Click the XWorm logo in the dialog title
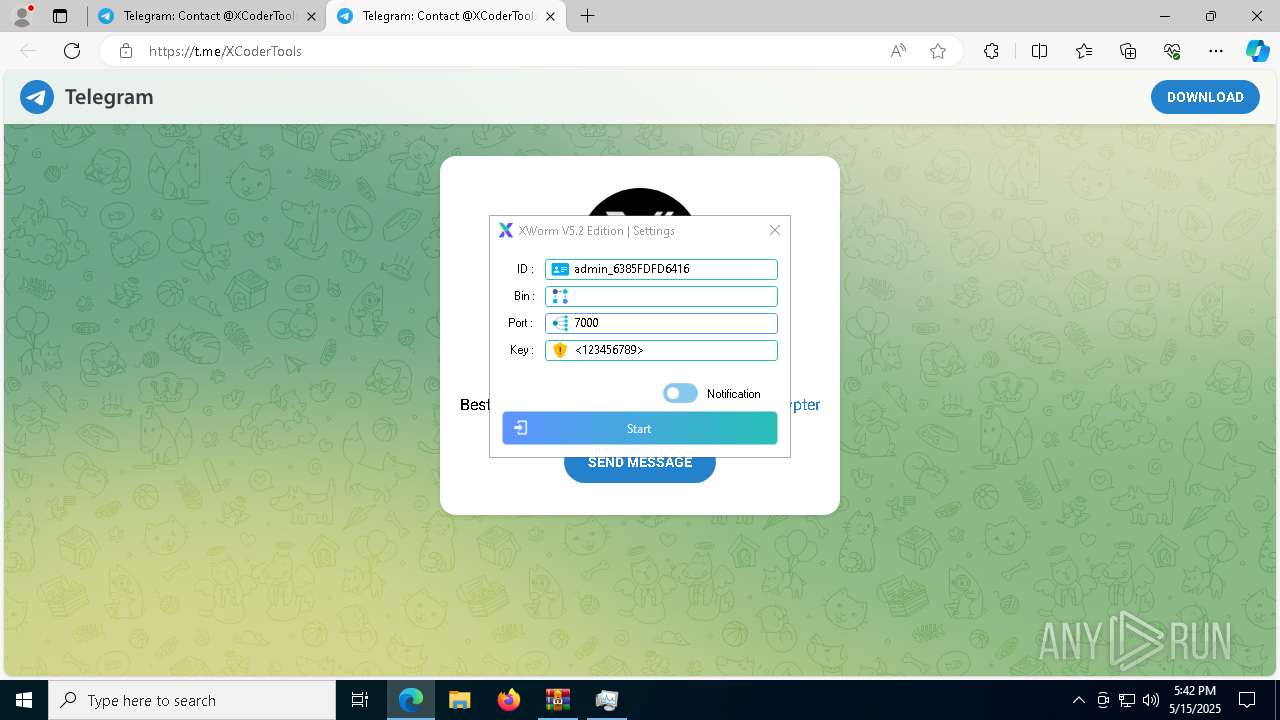Screen dimensions: 1280x720 (x=506, y=231)
